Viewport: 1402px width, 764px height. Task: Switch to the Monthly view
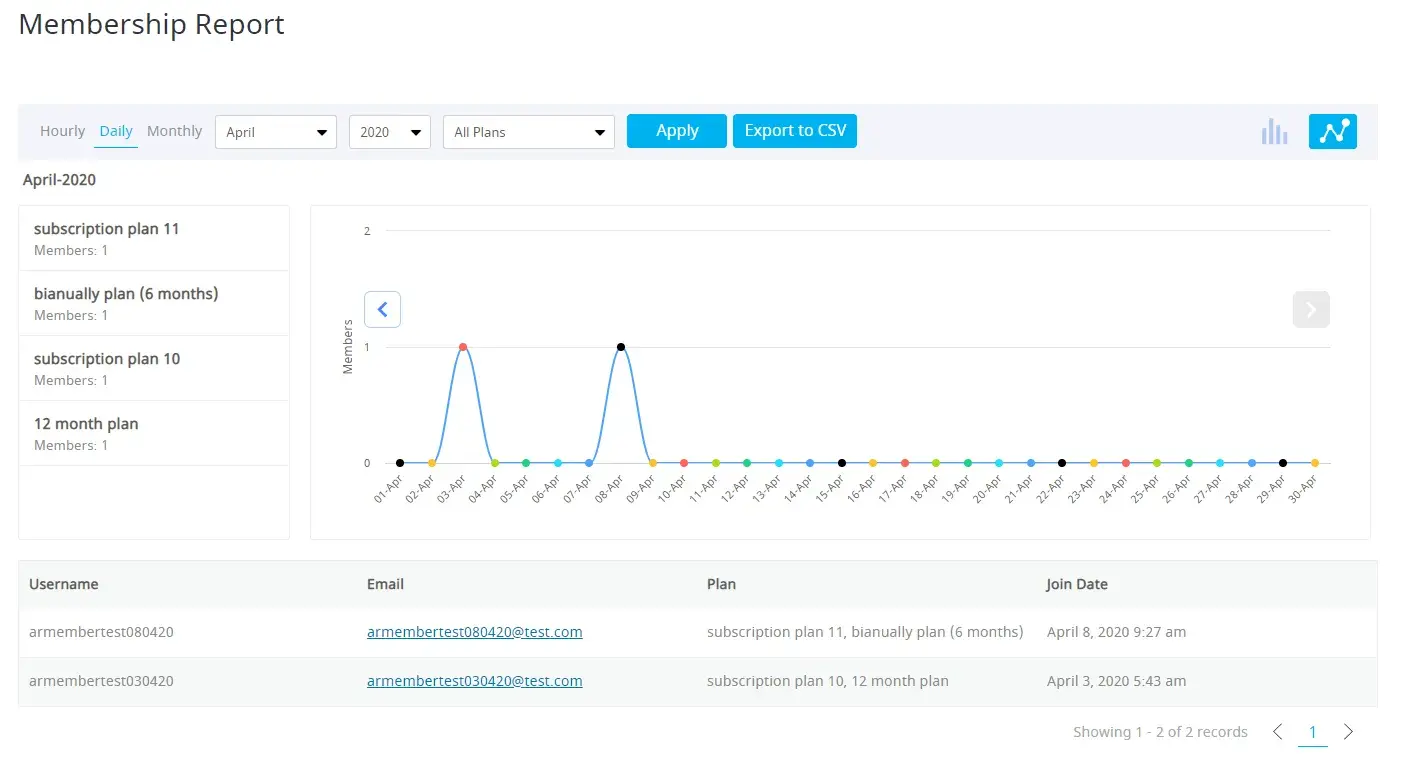click(174, 131)
